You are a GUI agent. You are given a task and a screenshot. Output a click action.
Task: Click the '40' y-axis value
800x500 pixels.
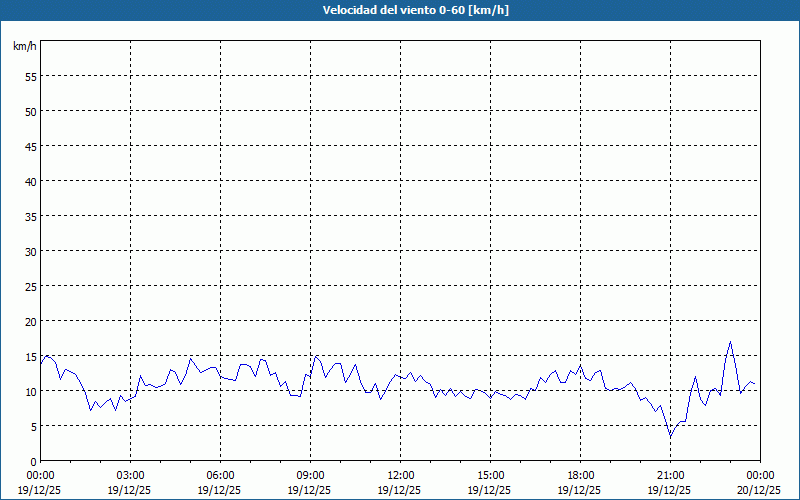pyautogui.click(x=31, y=182)
